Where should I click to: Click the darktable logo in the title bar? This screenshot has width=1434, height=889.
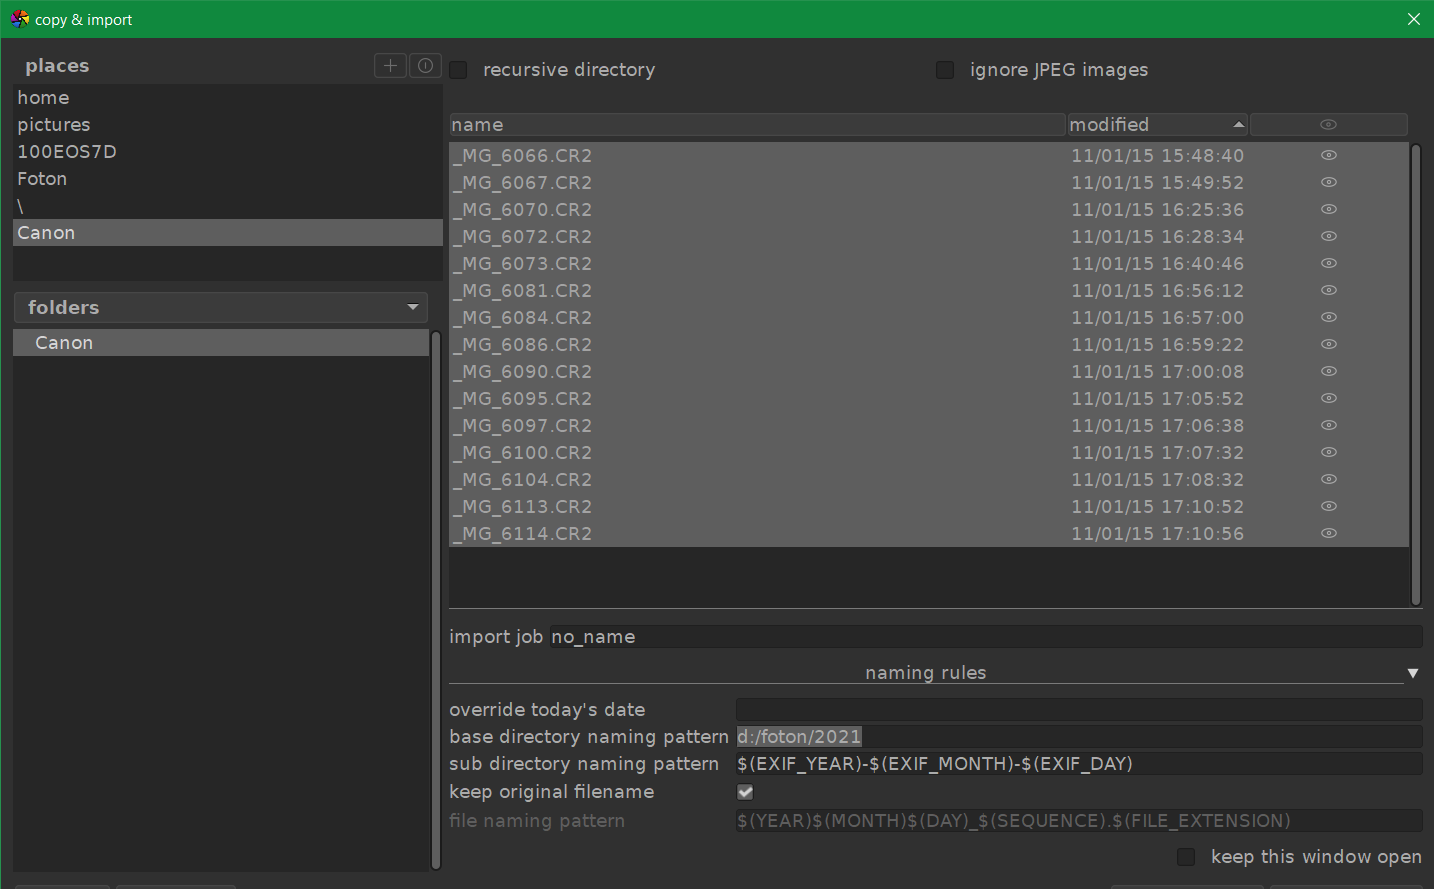pyautogui.click(x=19, y=18)
